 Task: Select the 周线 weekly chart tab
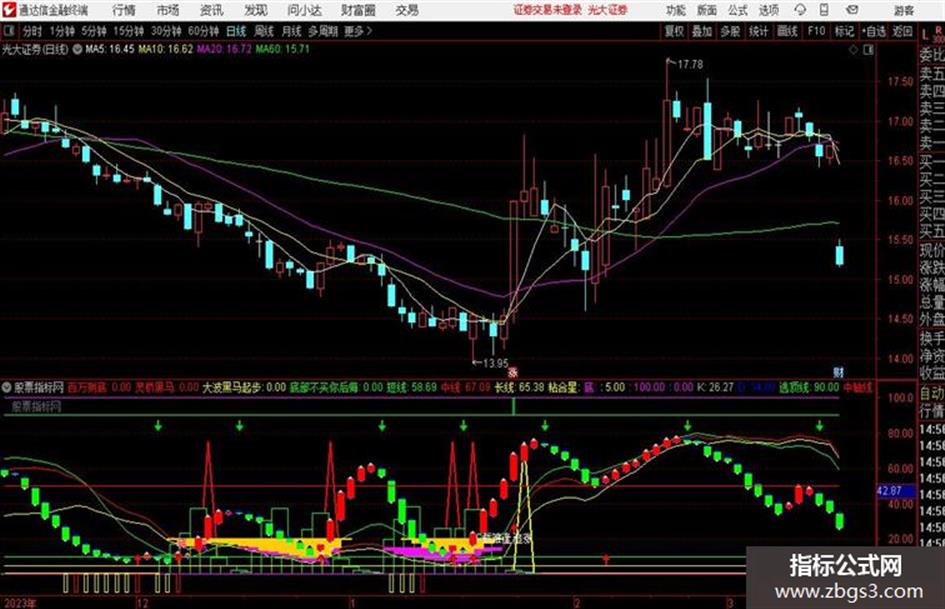coord(264,31)
